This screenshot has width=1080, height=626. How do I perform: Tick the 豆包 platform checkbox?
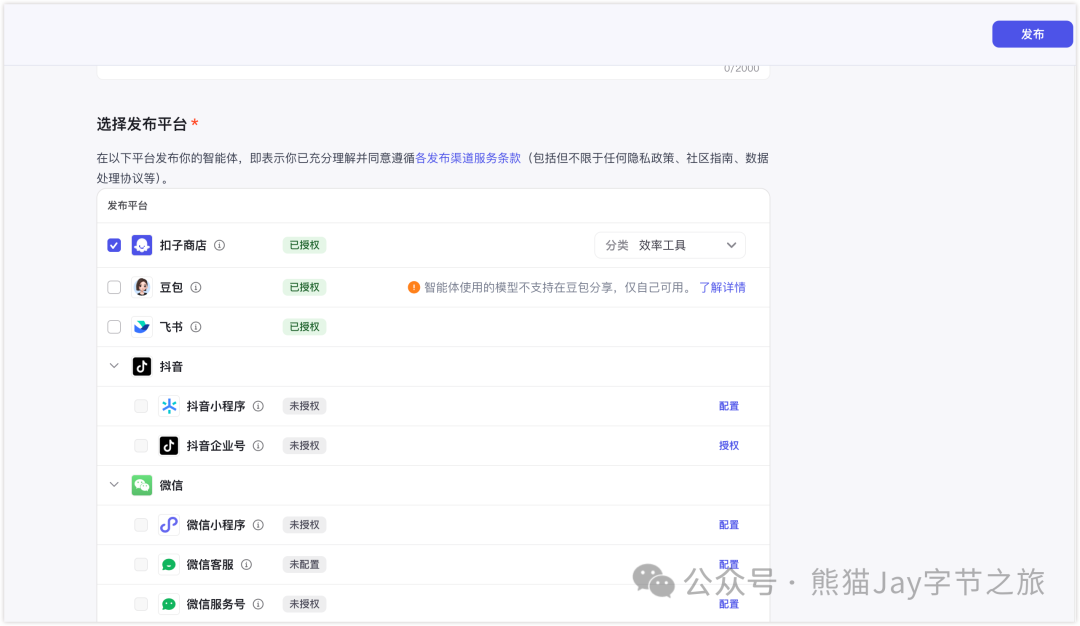(x=114, y=287)
